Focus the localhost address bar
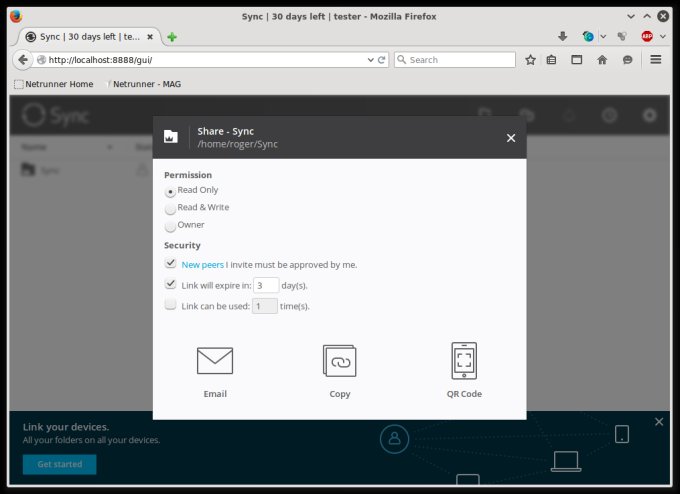 pos(204,60)
